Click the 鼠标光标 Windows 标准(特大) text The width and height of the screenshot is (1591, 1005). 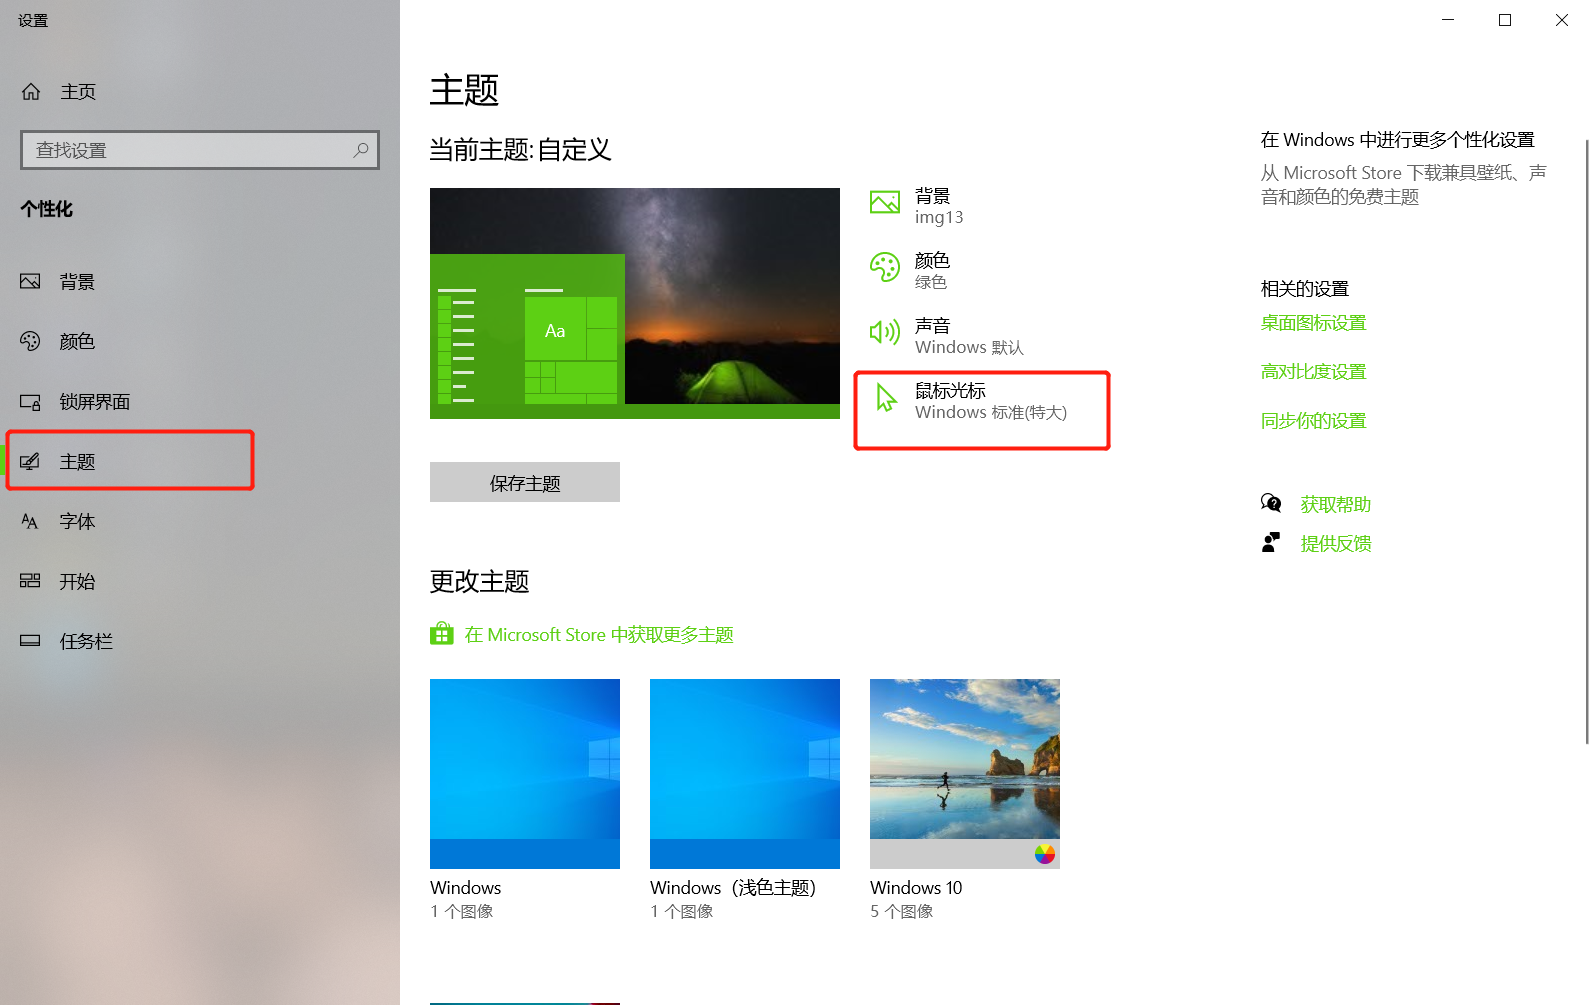(991, 401)
